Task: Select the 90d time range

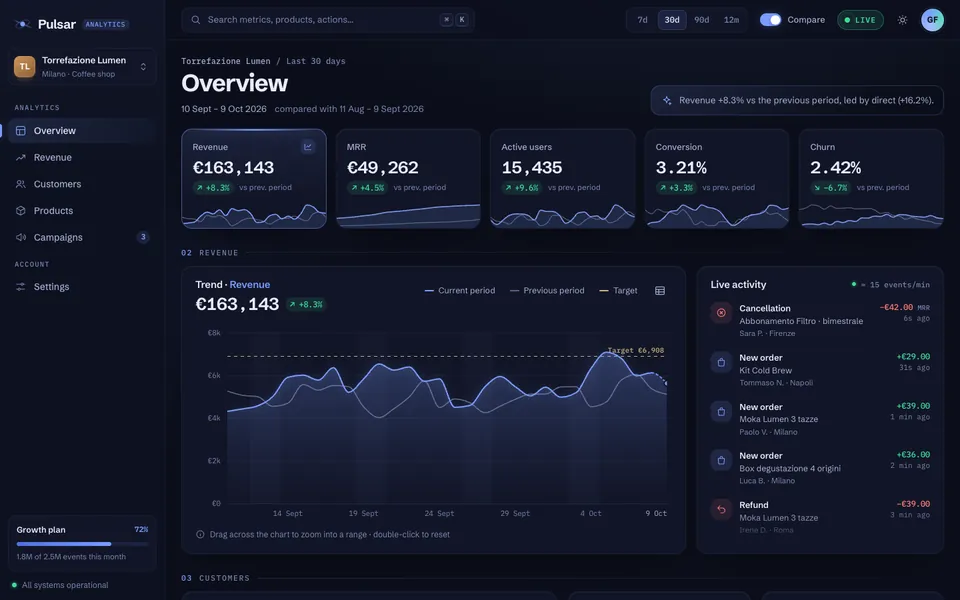Action: (x=702, y=20)
